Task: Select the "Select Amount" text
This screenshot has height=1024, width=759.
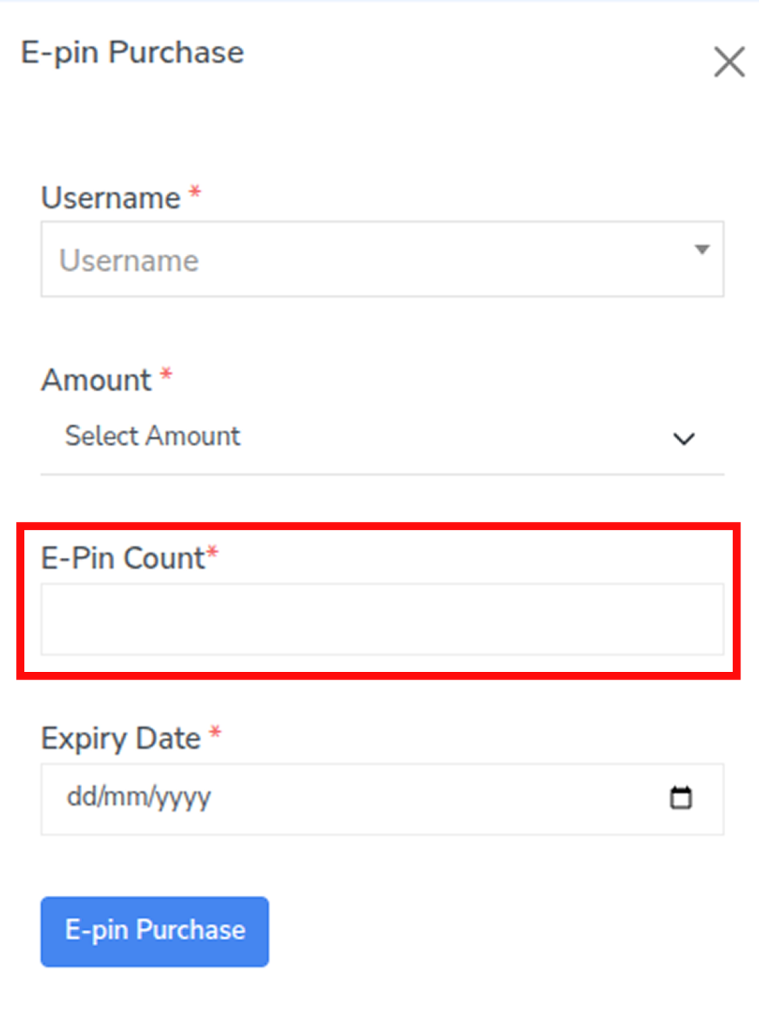Action: (x=153, y=436)
